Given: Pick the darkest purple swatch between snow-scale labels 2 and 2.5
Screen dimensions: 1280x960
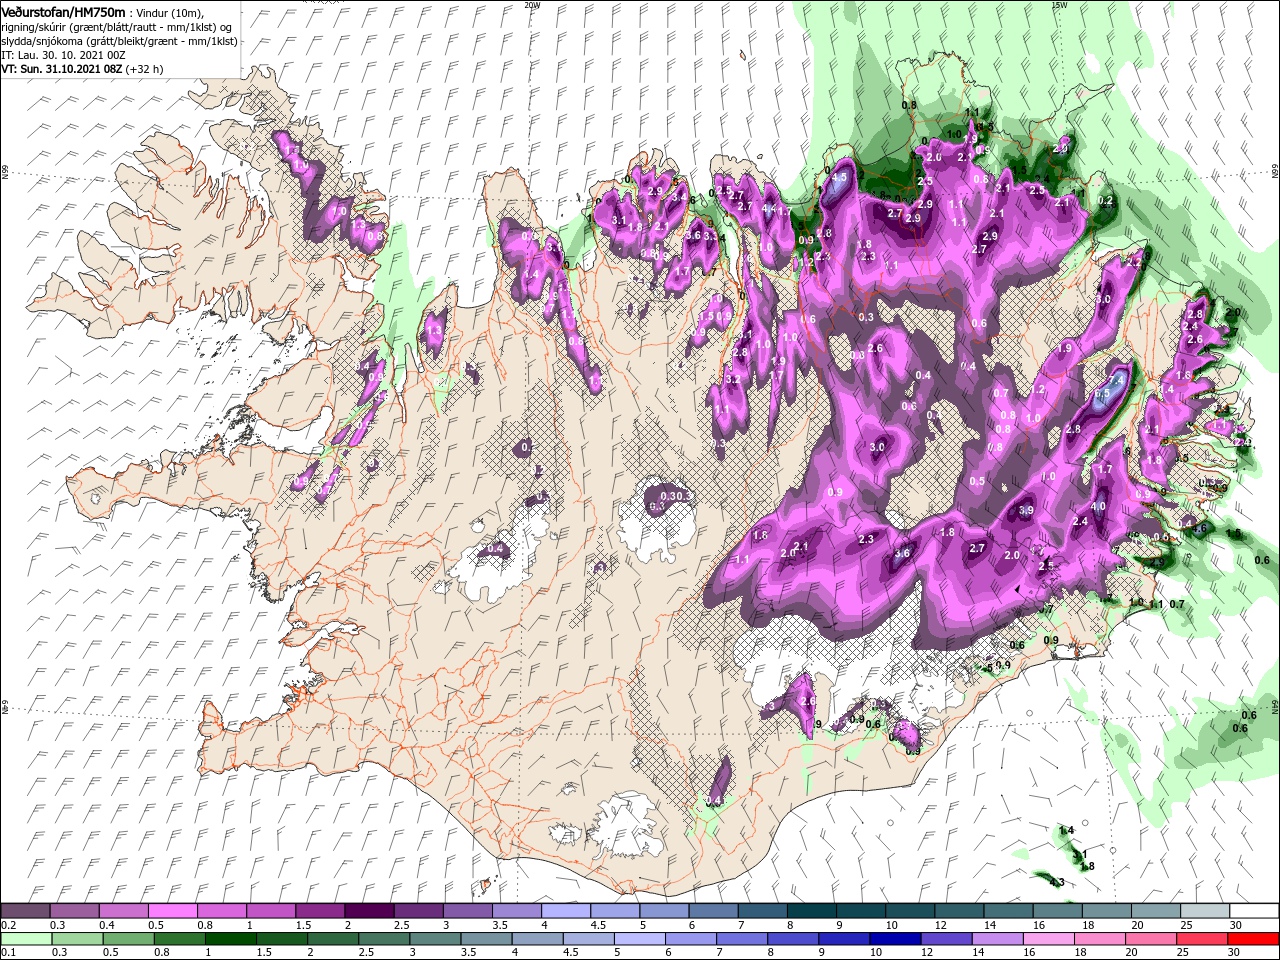Looking at the screenshot, I should pos(369,911).
